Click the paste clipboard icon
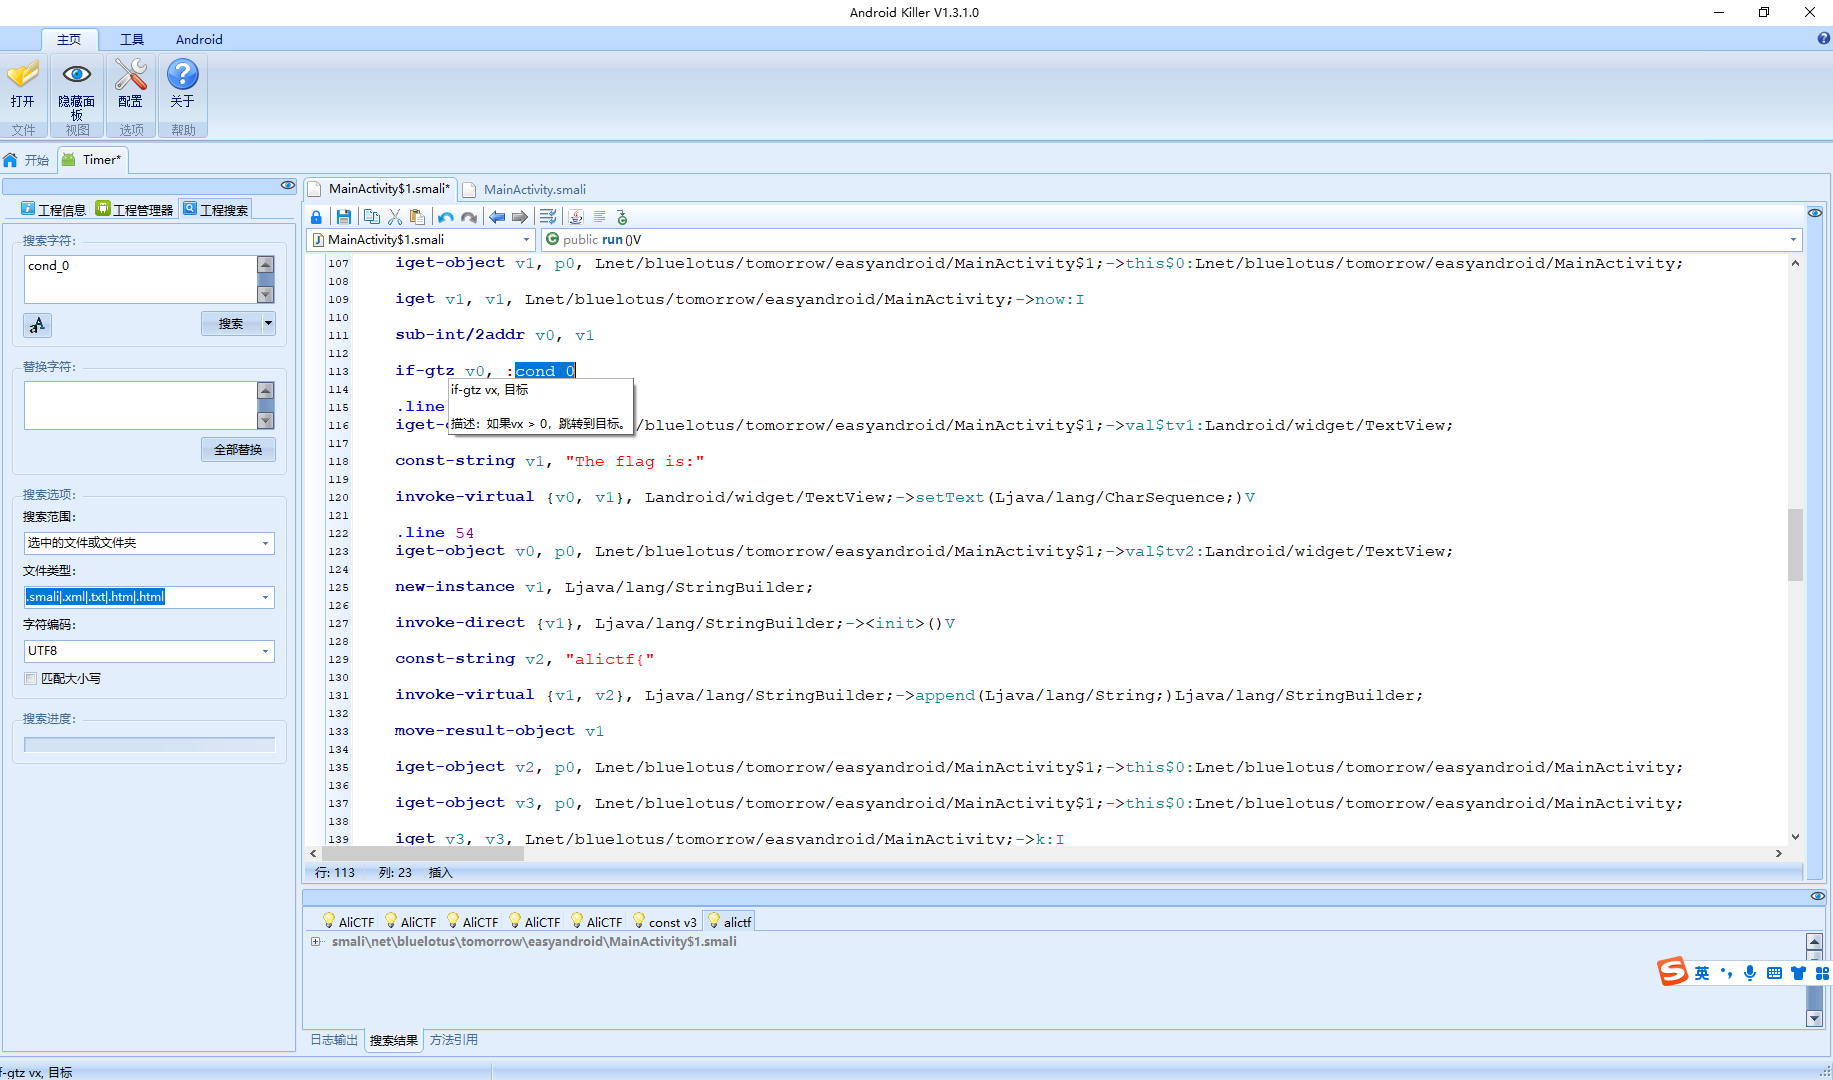The image size is (1833, 1080). click(417, 217)
